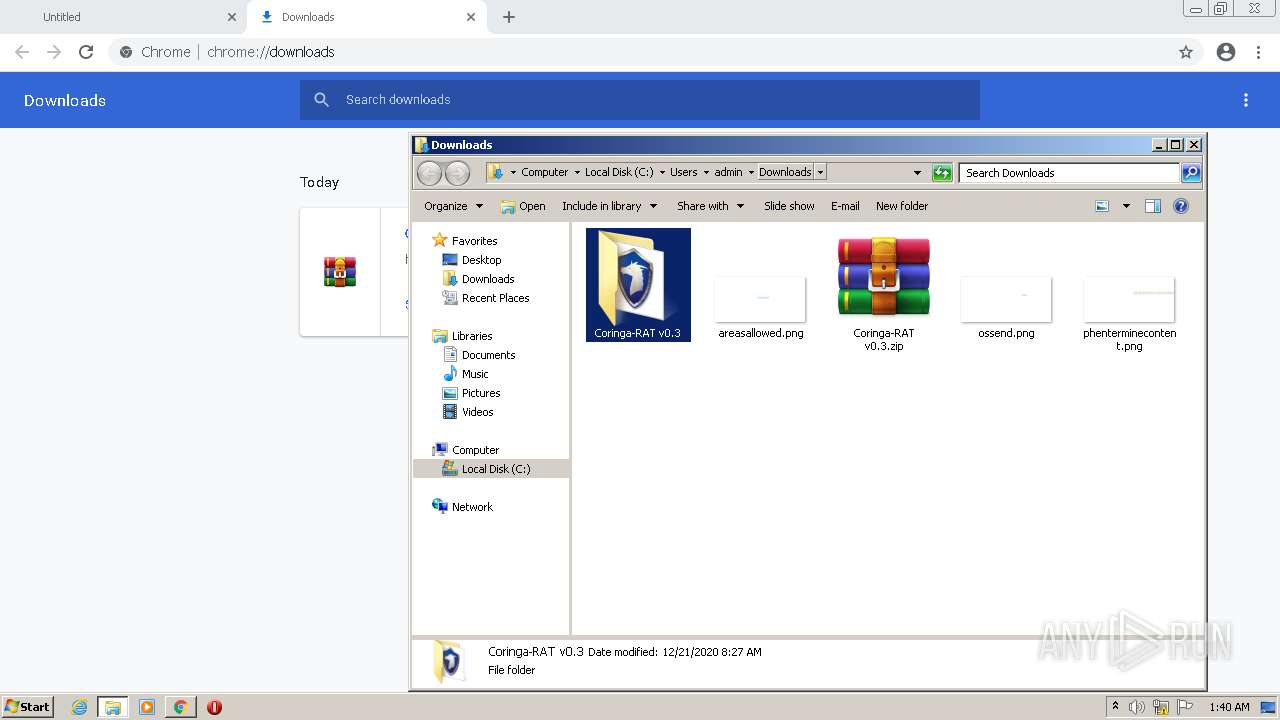
Task: Click the Slide show button
Action: (789, 206)
